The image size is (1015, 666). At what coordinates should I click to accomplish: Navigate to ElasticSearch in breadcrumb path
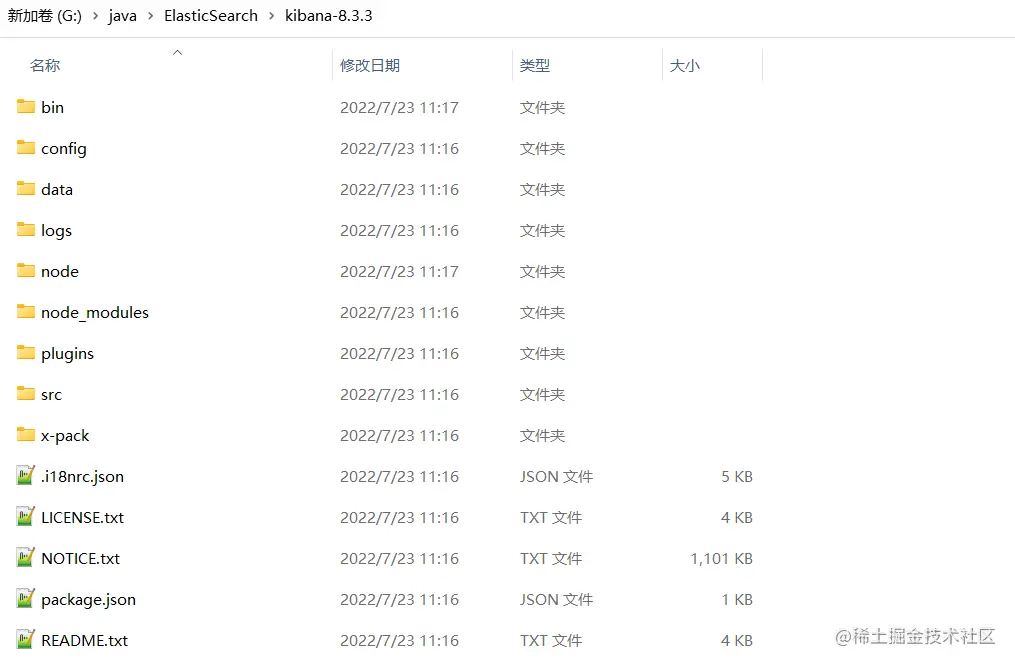tap(211, 16)
